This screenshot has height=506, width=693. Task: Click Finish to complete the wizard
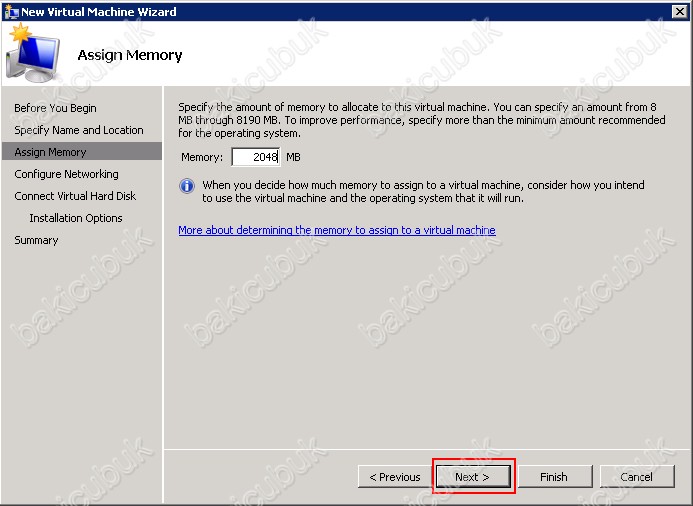pyautogui.click(x=555, y=476)
